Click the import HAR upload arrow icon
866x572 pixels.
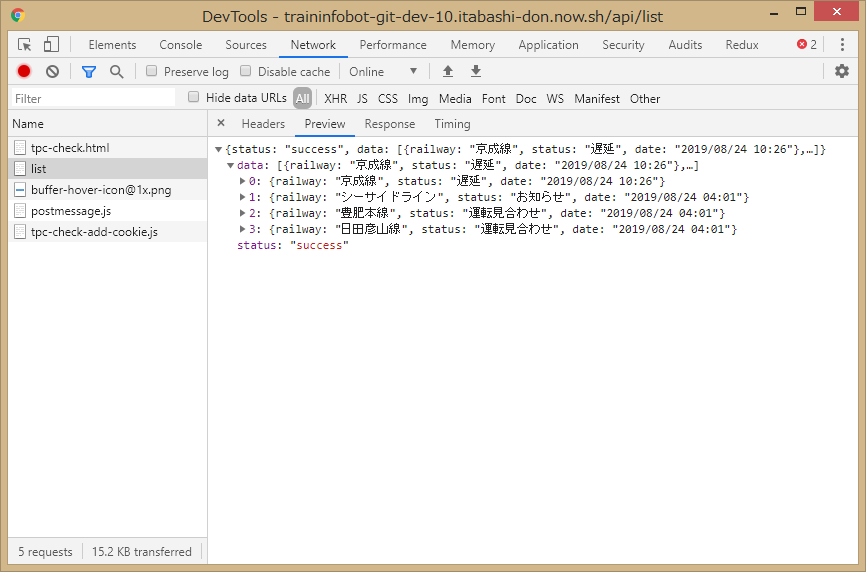pos(448,71)
